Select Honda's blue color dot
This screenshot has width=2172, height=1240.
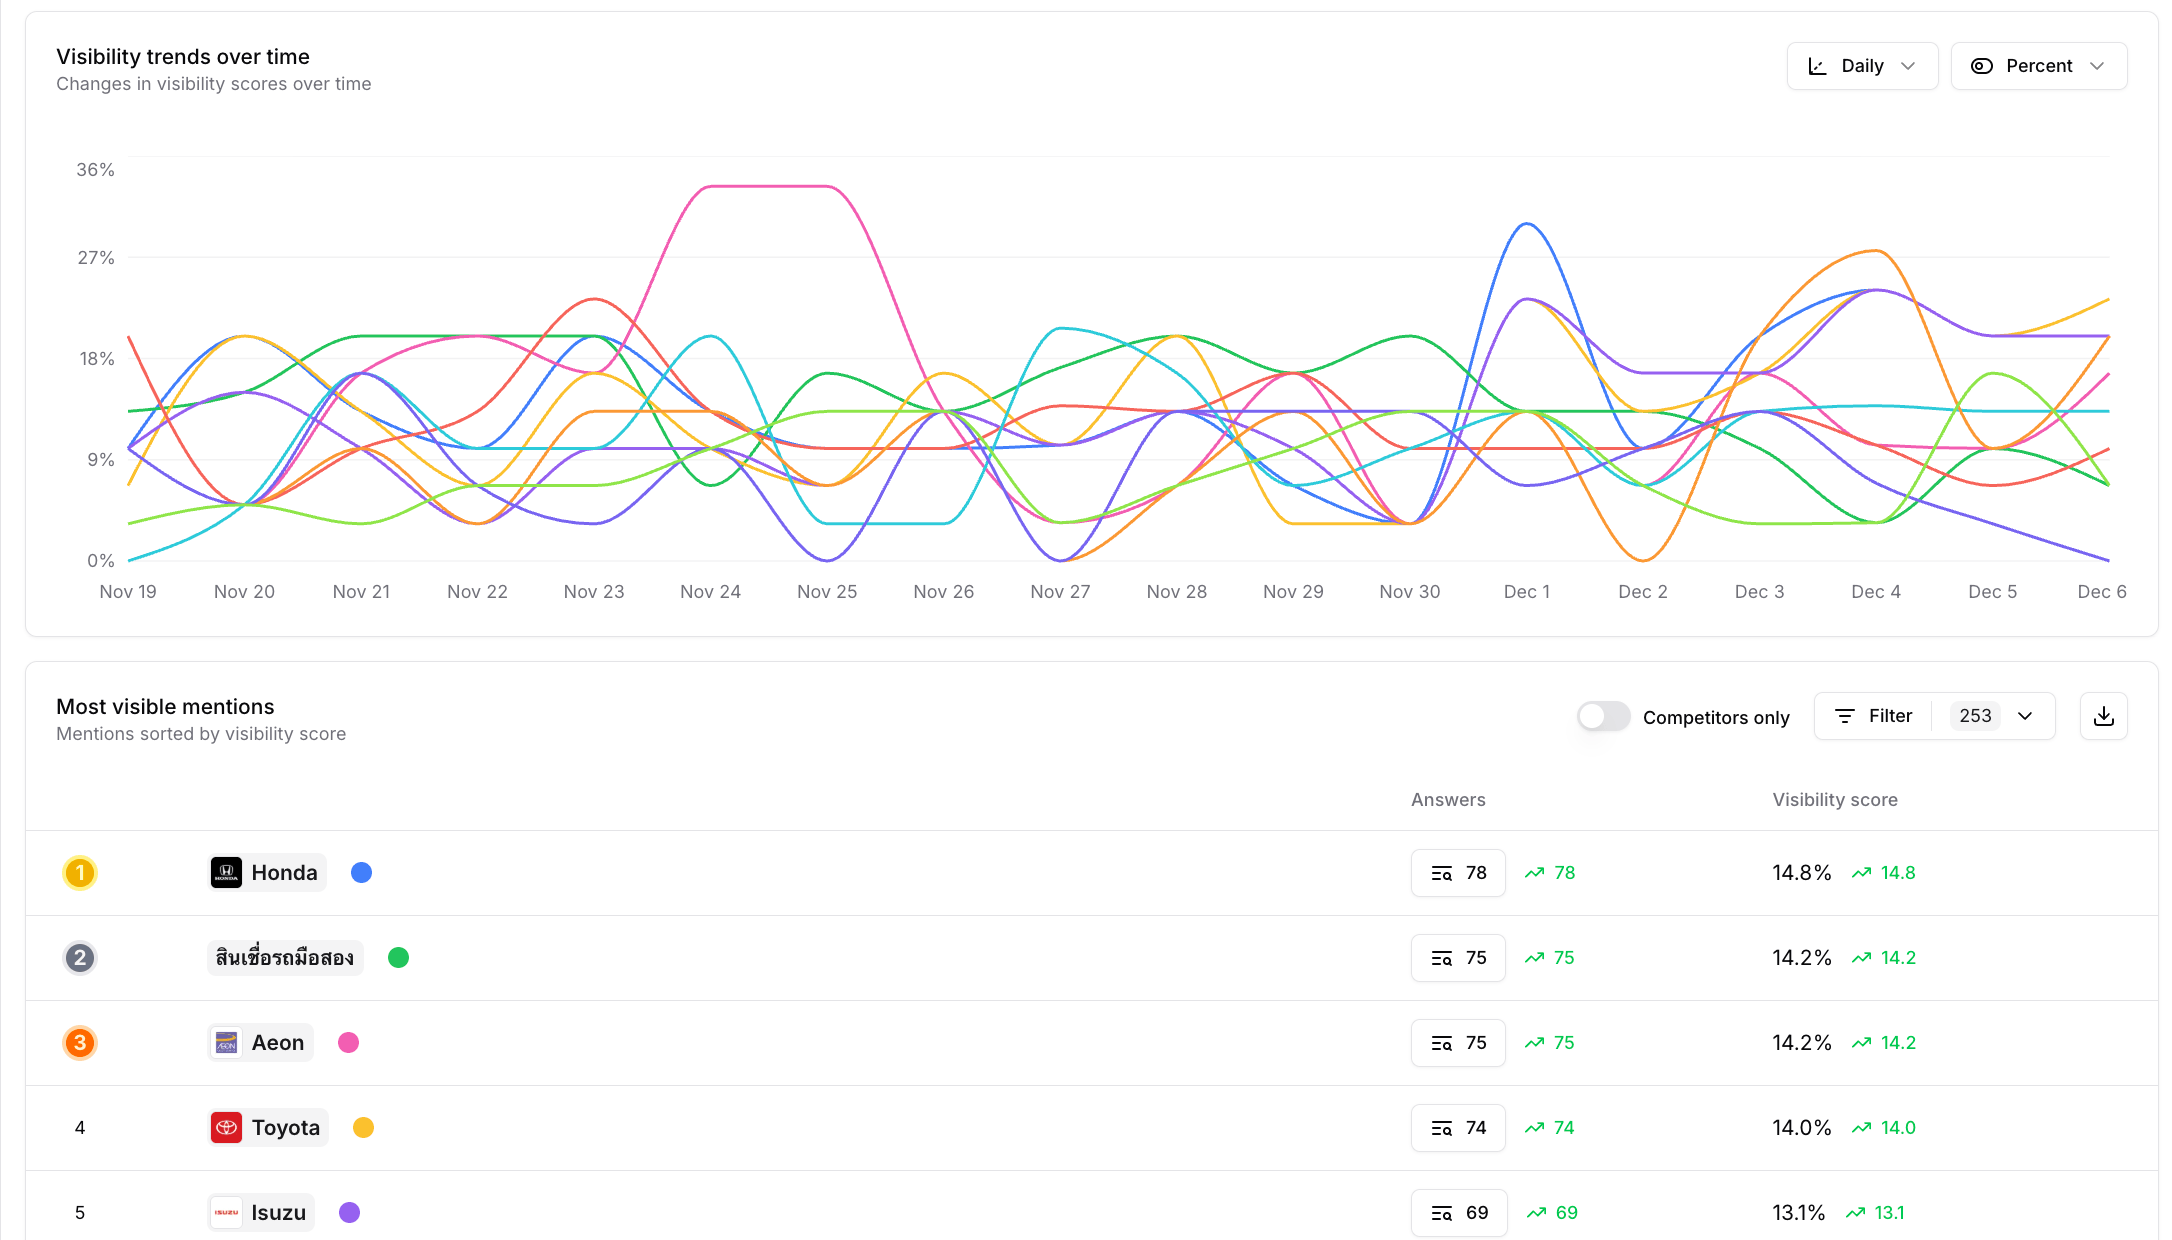click(x=362, y=872)
